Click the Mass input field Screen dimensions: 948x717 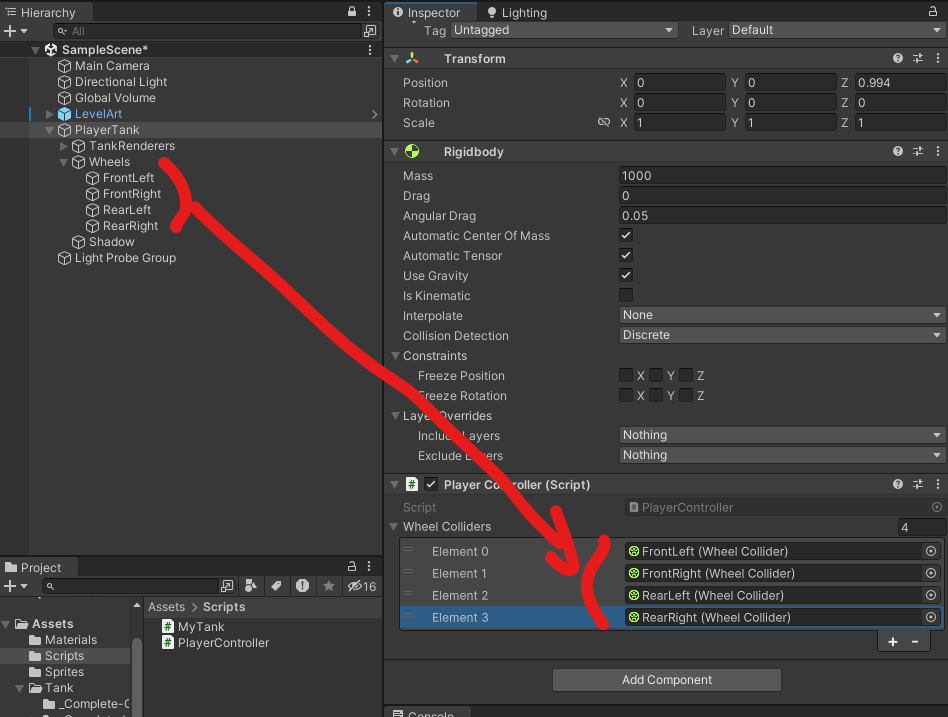782,176
